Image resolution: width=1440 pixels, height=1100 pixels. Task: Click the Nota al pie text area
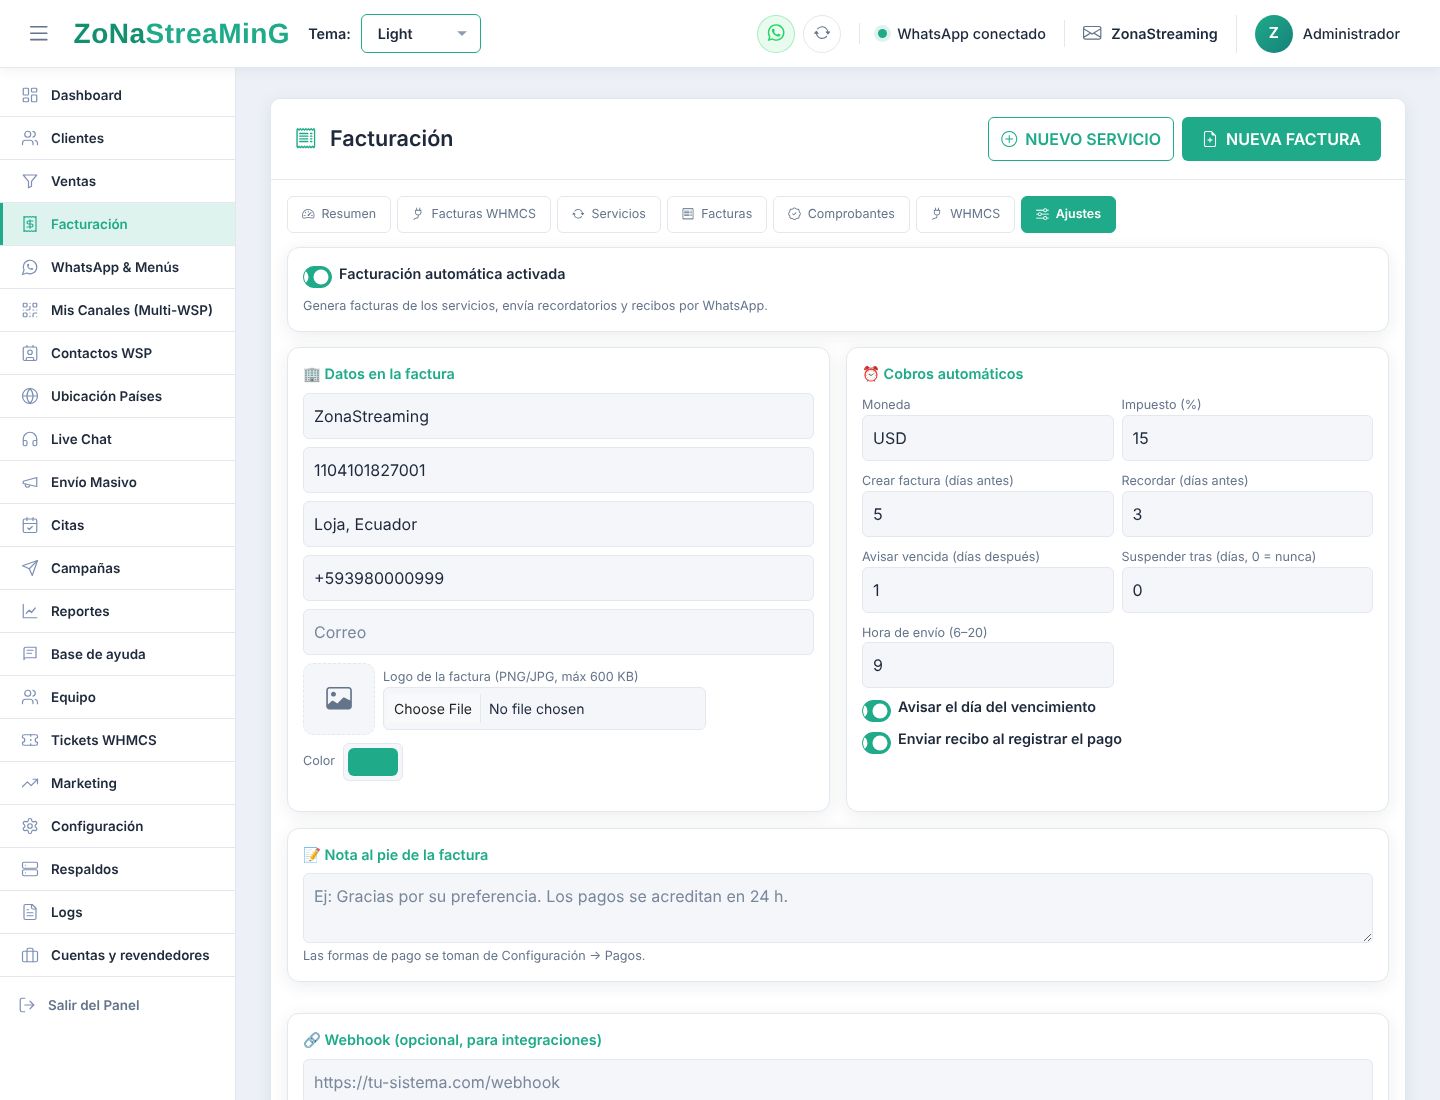838,908
